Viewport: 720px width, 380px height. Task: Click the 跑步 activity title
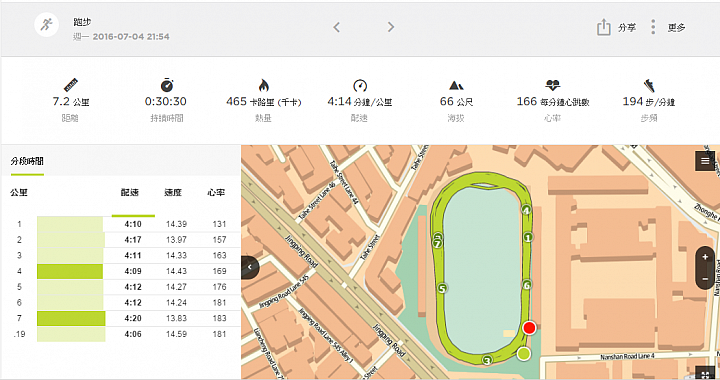[82, 22]
